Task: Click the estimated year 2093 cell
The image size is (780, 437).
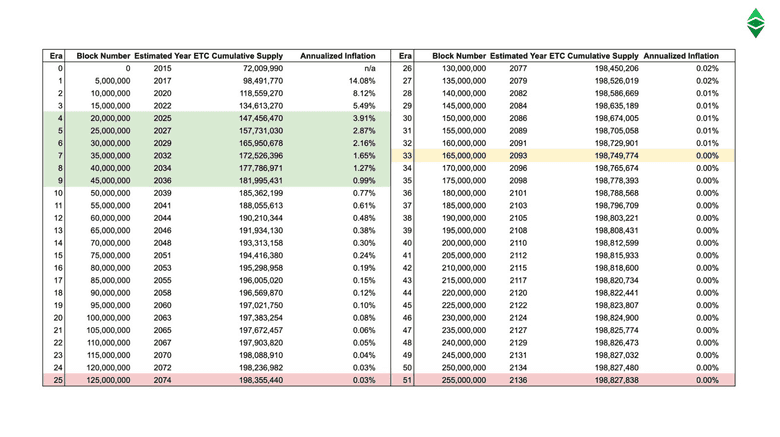Action: (x=518, y=156)
